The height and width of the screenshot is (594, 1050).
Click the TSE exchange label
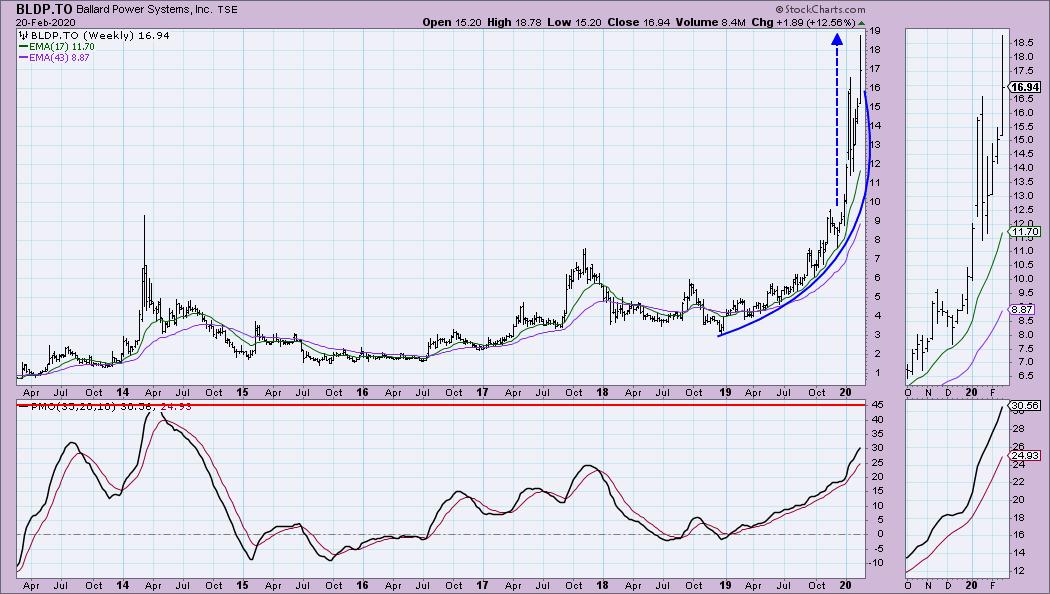click(x=227, y=10)
